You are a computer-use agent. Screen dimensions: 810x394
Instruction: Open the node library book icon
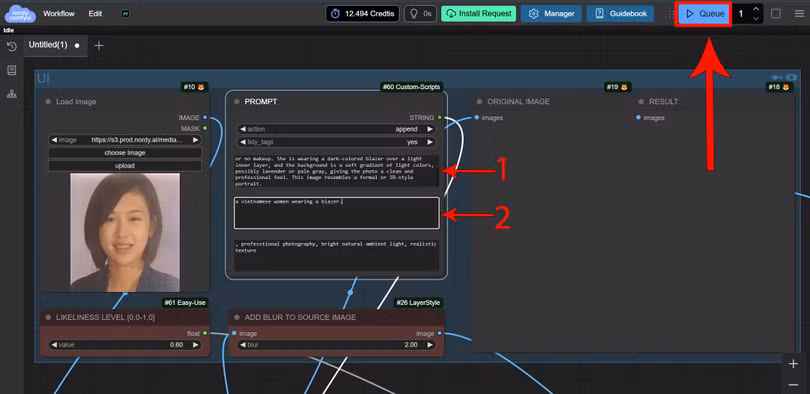pyautogui.click(x=11, y=70)
